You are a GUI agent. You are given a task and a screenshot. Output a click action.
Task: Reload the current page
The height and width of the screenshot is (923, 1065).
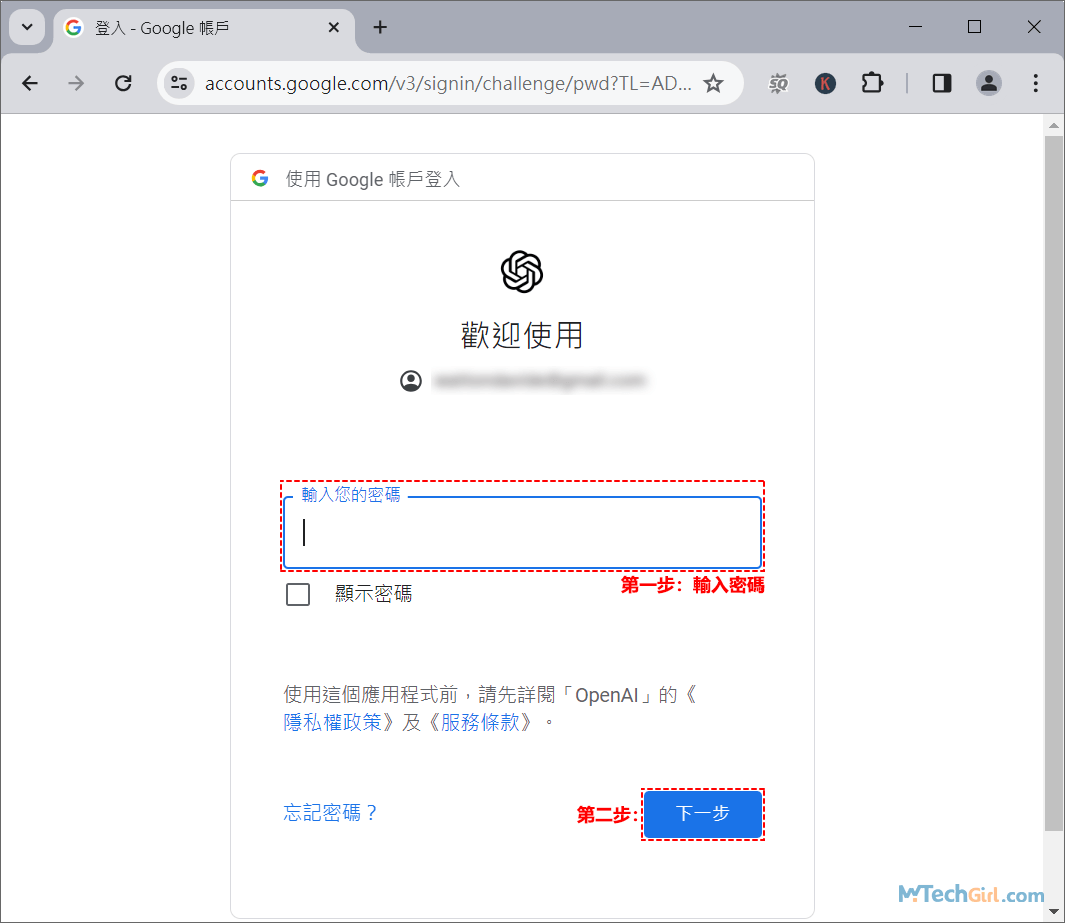[x=123, y=83]
